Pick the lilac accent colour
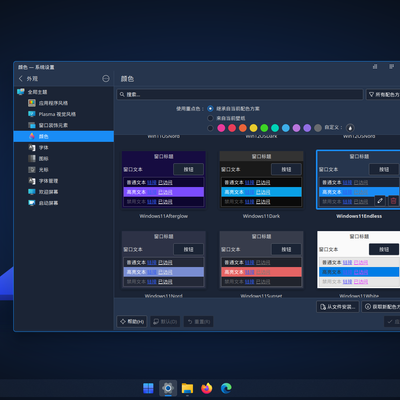The width and height of the screenshot is (400, 400). [296, 128]
